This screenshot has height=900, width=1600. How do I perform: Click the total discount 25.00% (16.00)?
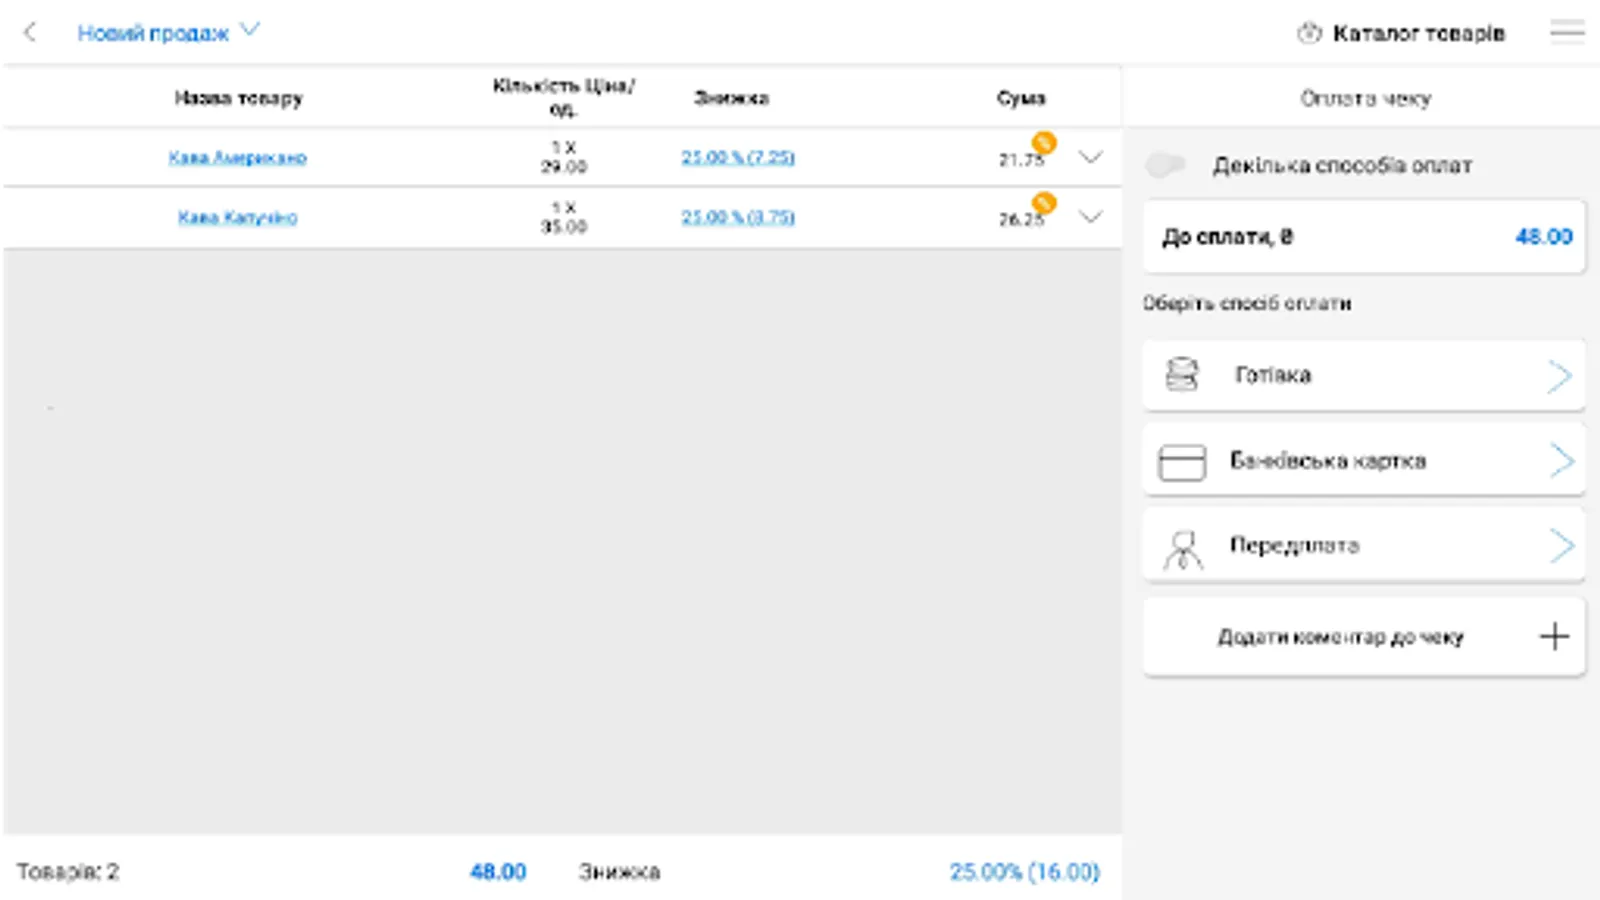(x=1024, y=870)
